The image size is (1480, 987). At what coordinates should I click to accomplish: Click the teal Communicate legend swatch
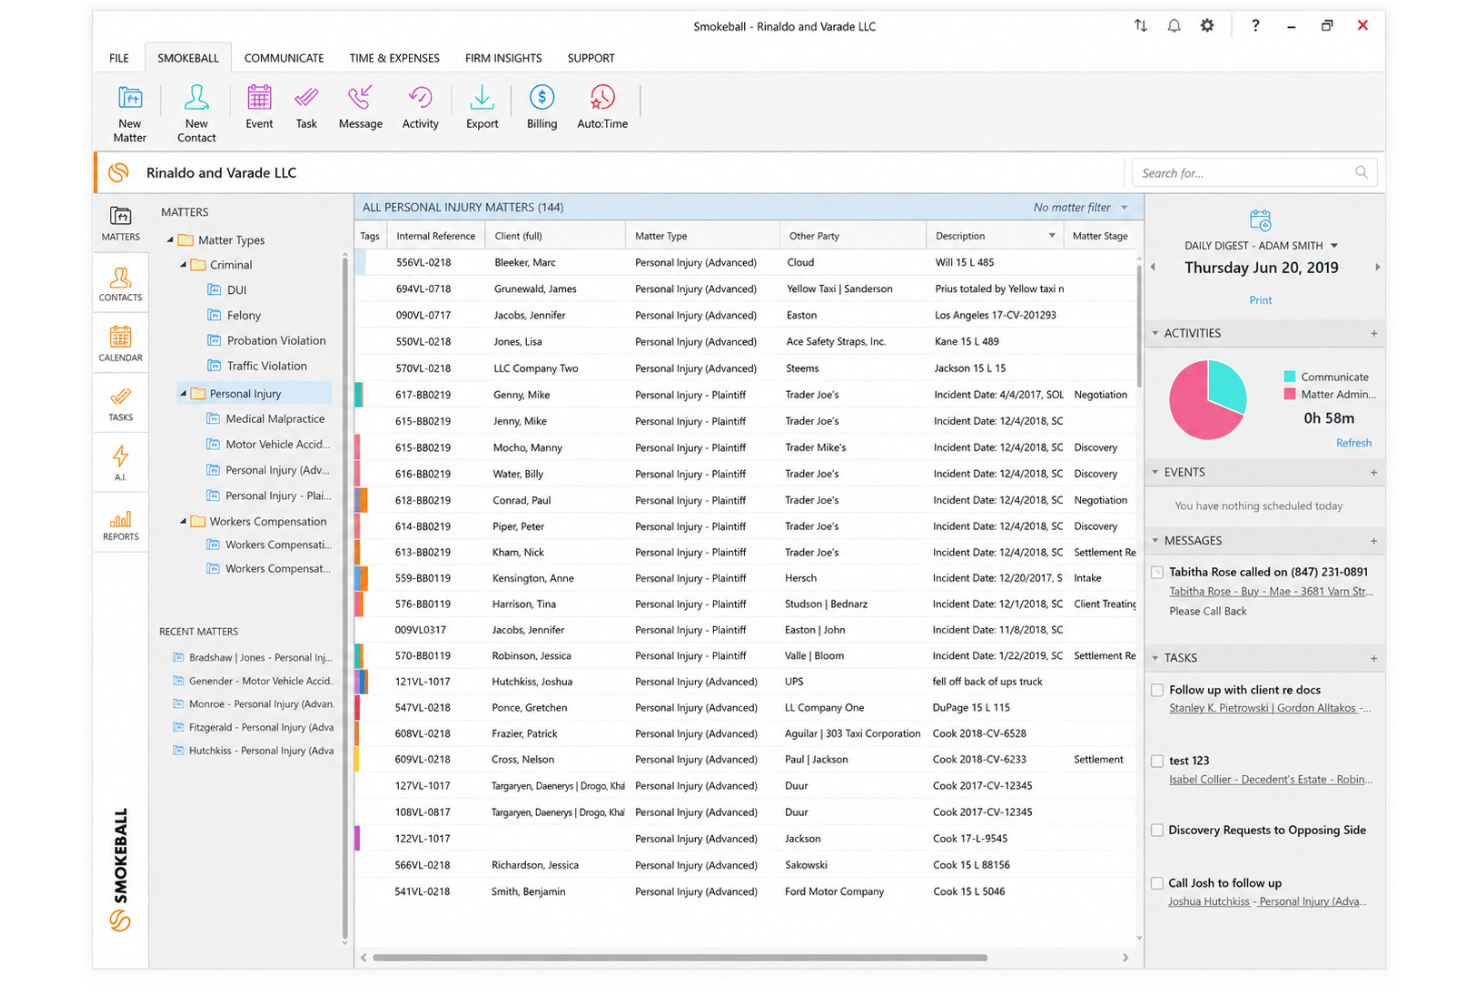coord(1289,377)
